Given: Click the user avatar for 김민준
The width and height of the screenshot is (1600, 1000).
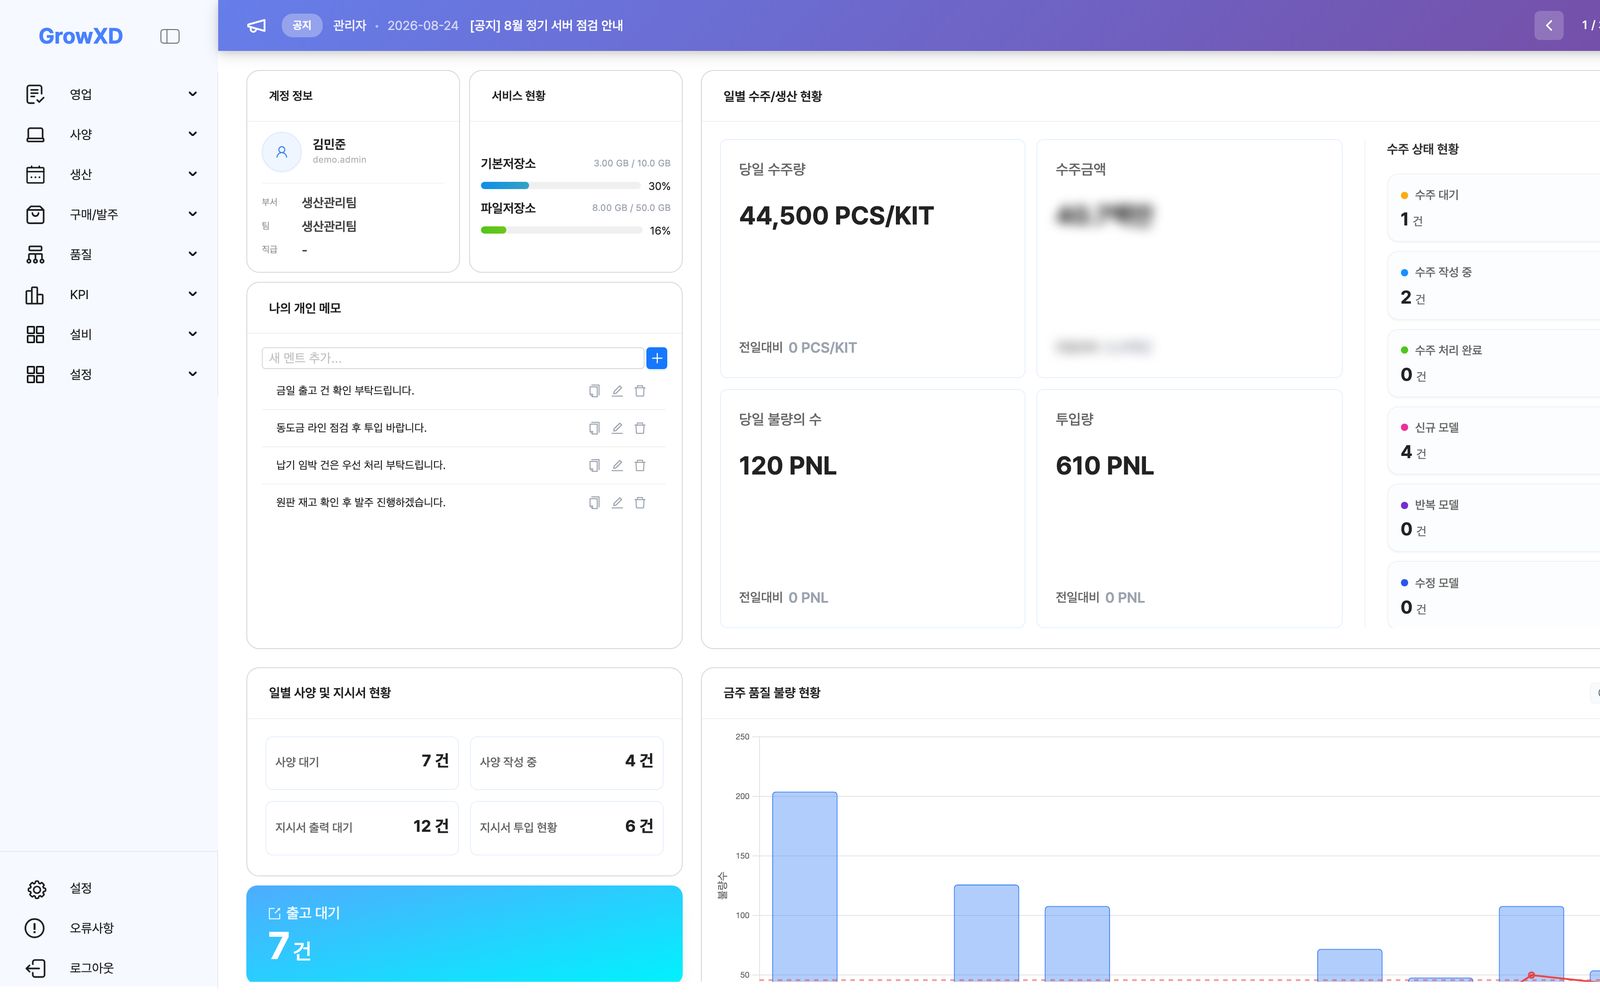Looking at the screenshot, I should (281, 152).
